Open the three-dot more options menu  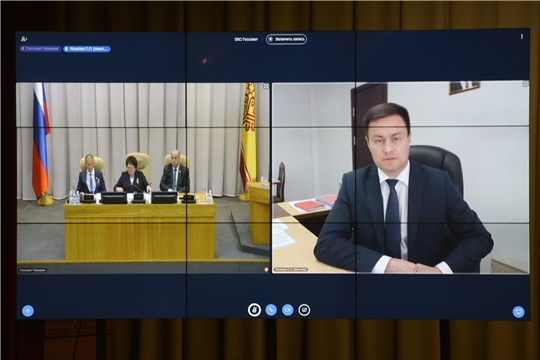[522, 36]
